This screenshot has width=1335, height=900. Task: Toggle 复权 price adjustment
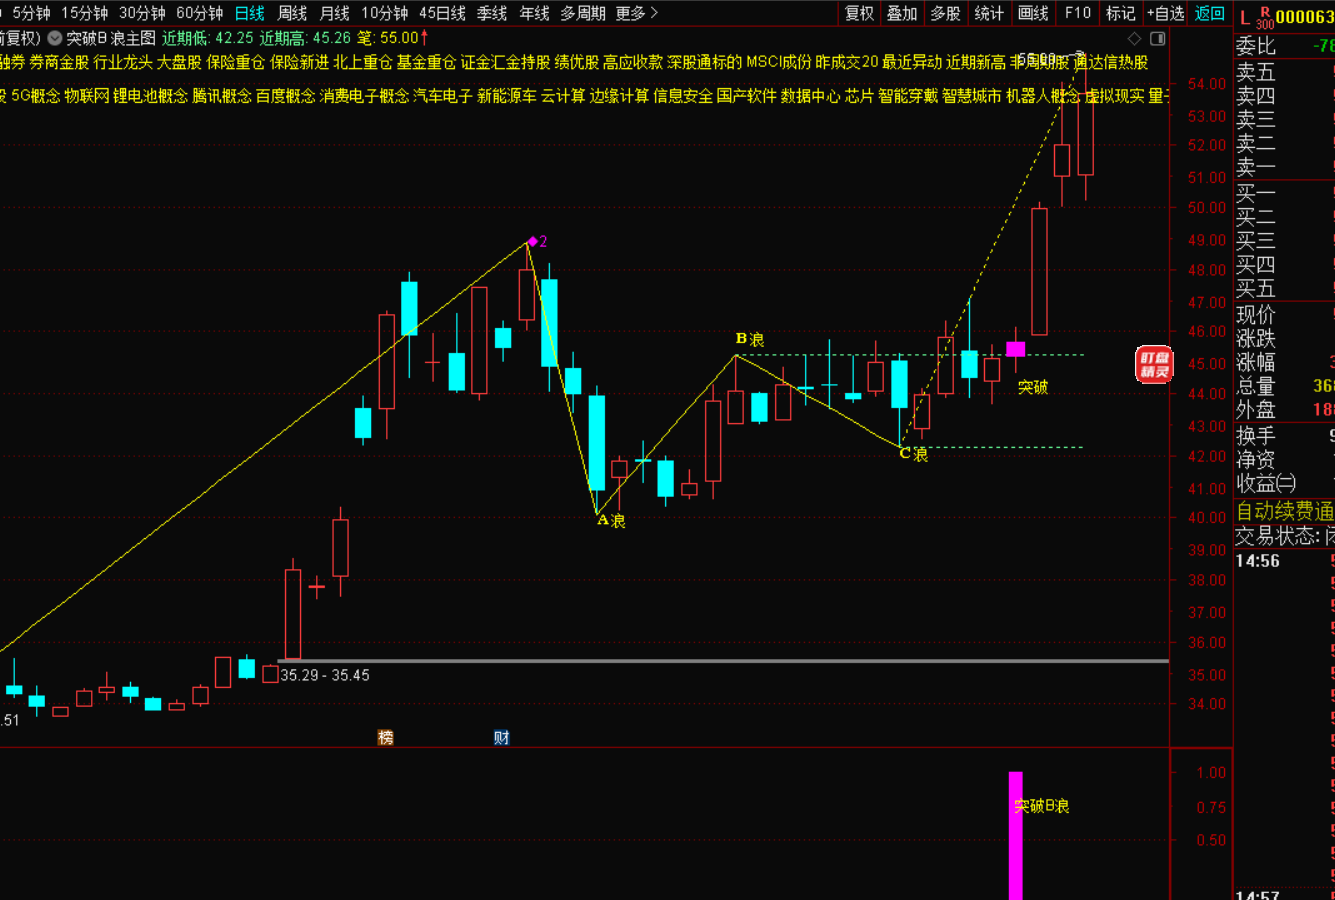859,13
